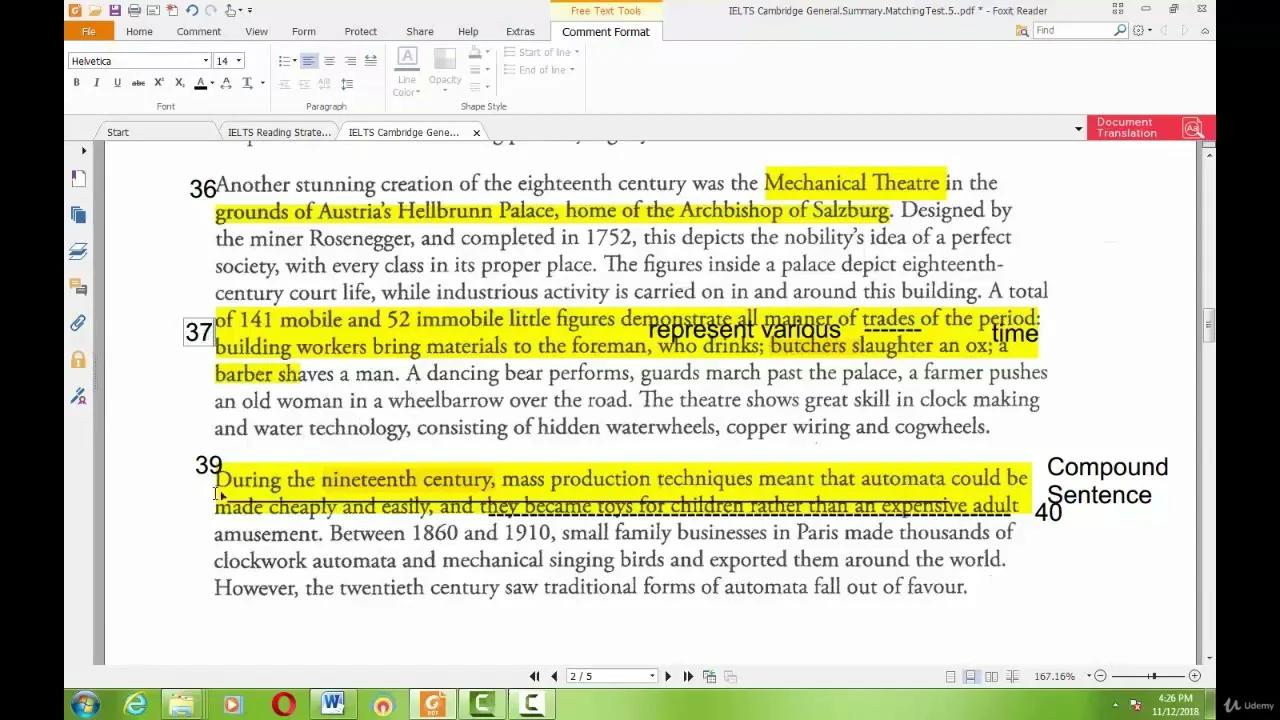This screenshot has height=720, width=1280.
Task: Open the font size 14 dropdown
Action: pos(238,61)
